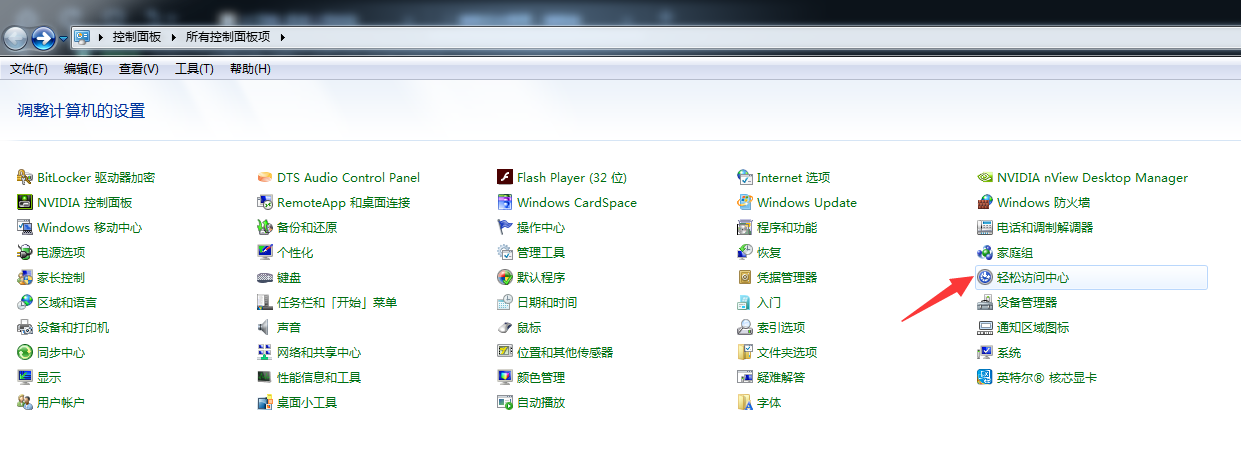
Task: Open the 电话和调制解调器 link
Action: pyautogui.click(x=1045, y=227)
